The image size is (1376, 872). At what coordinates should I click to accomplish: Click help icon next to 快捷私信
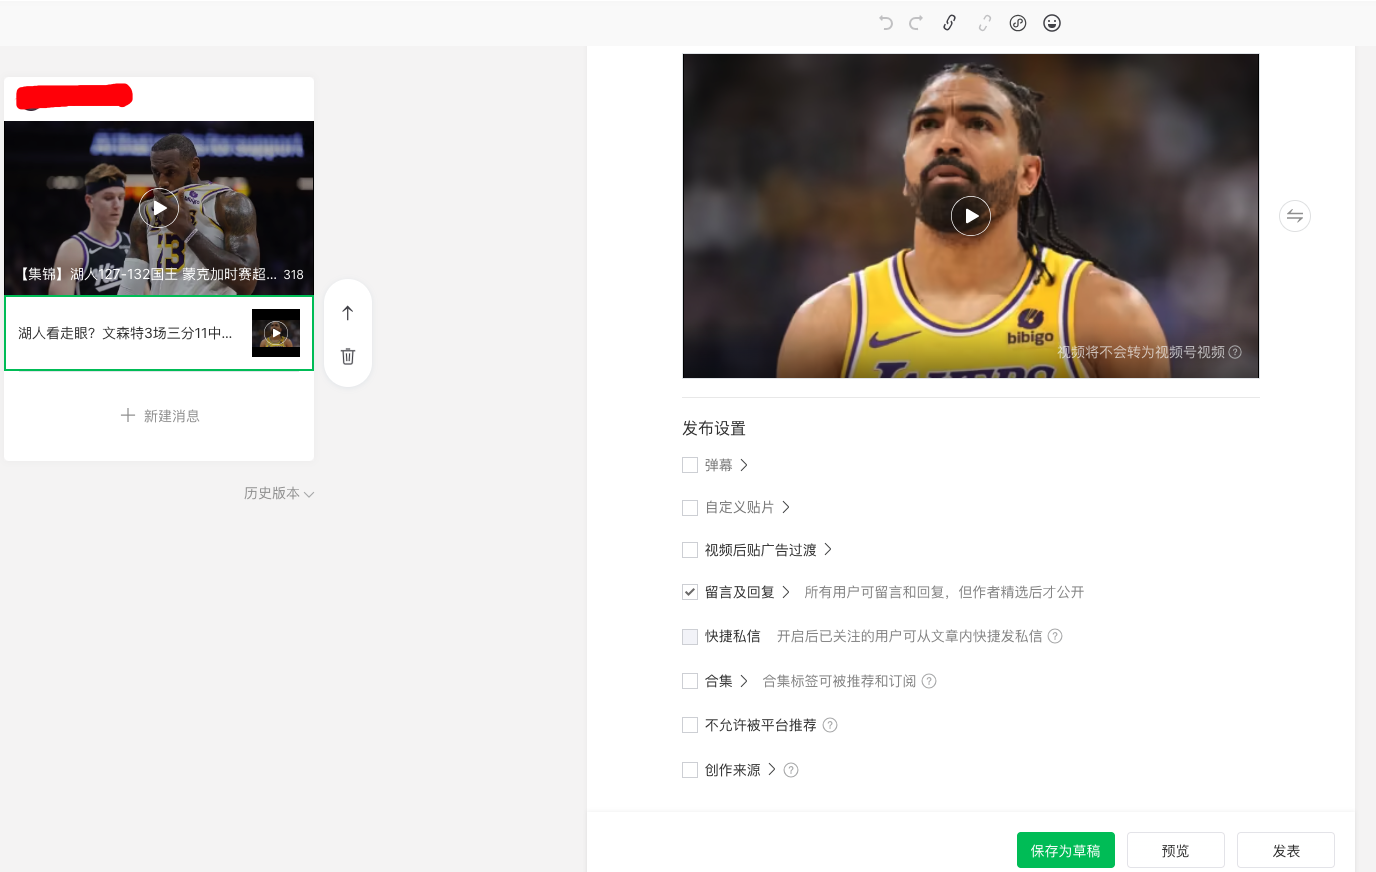(x=1055, y=636)
